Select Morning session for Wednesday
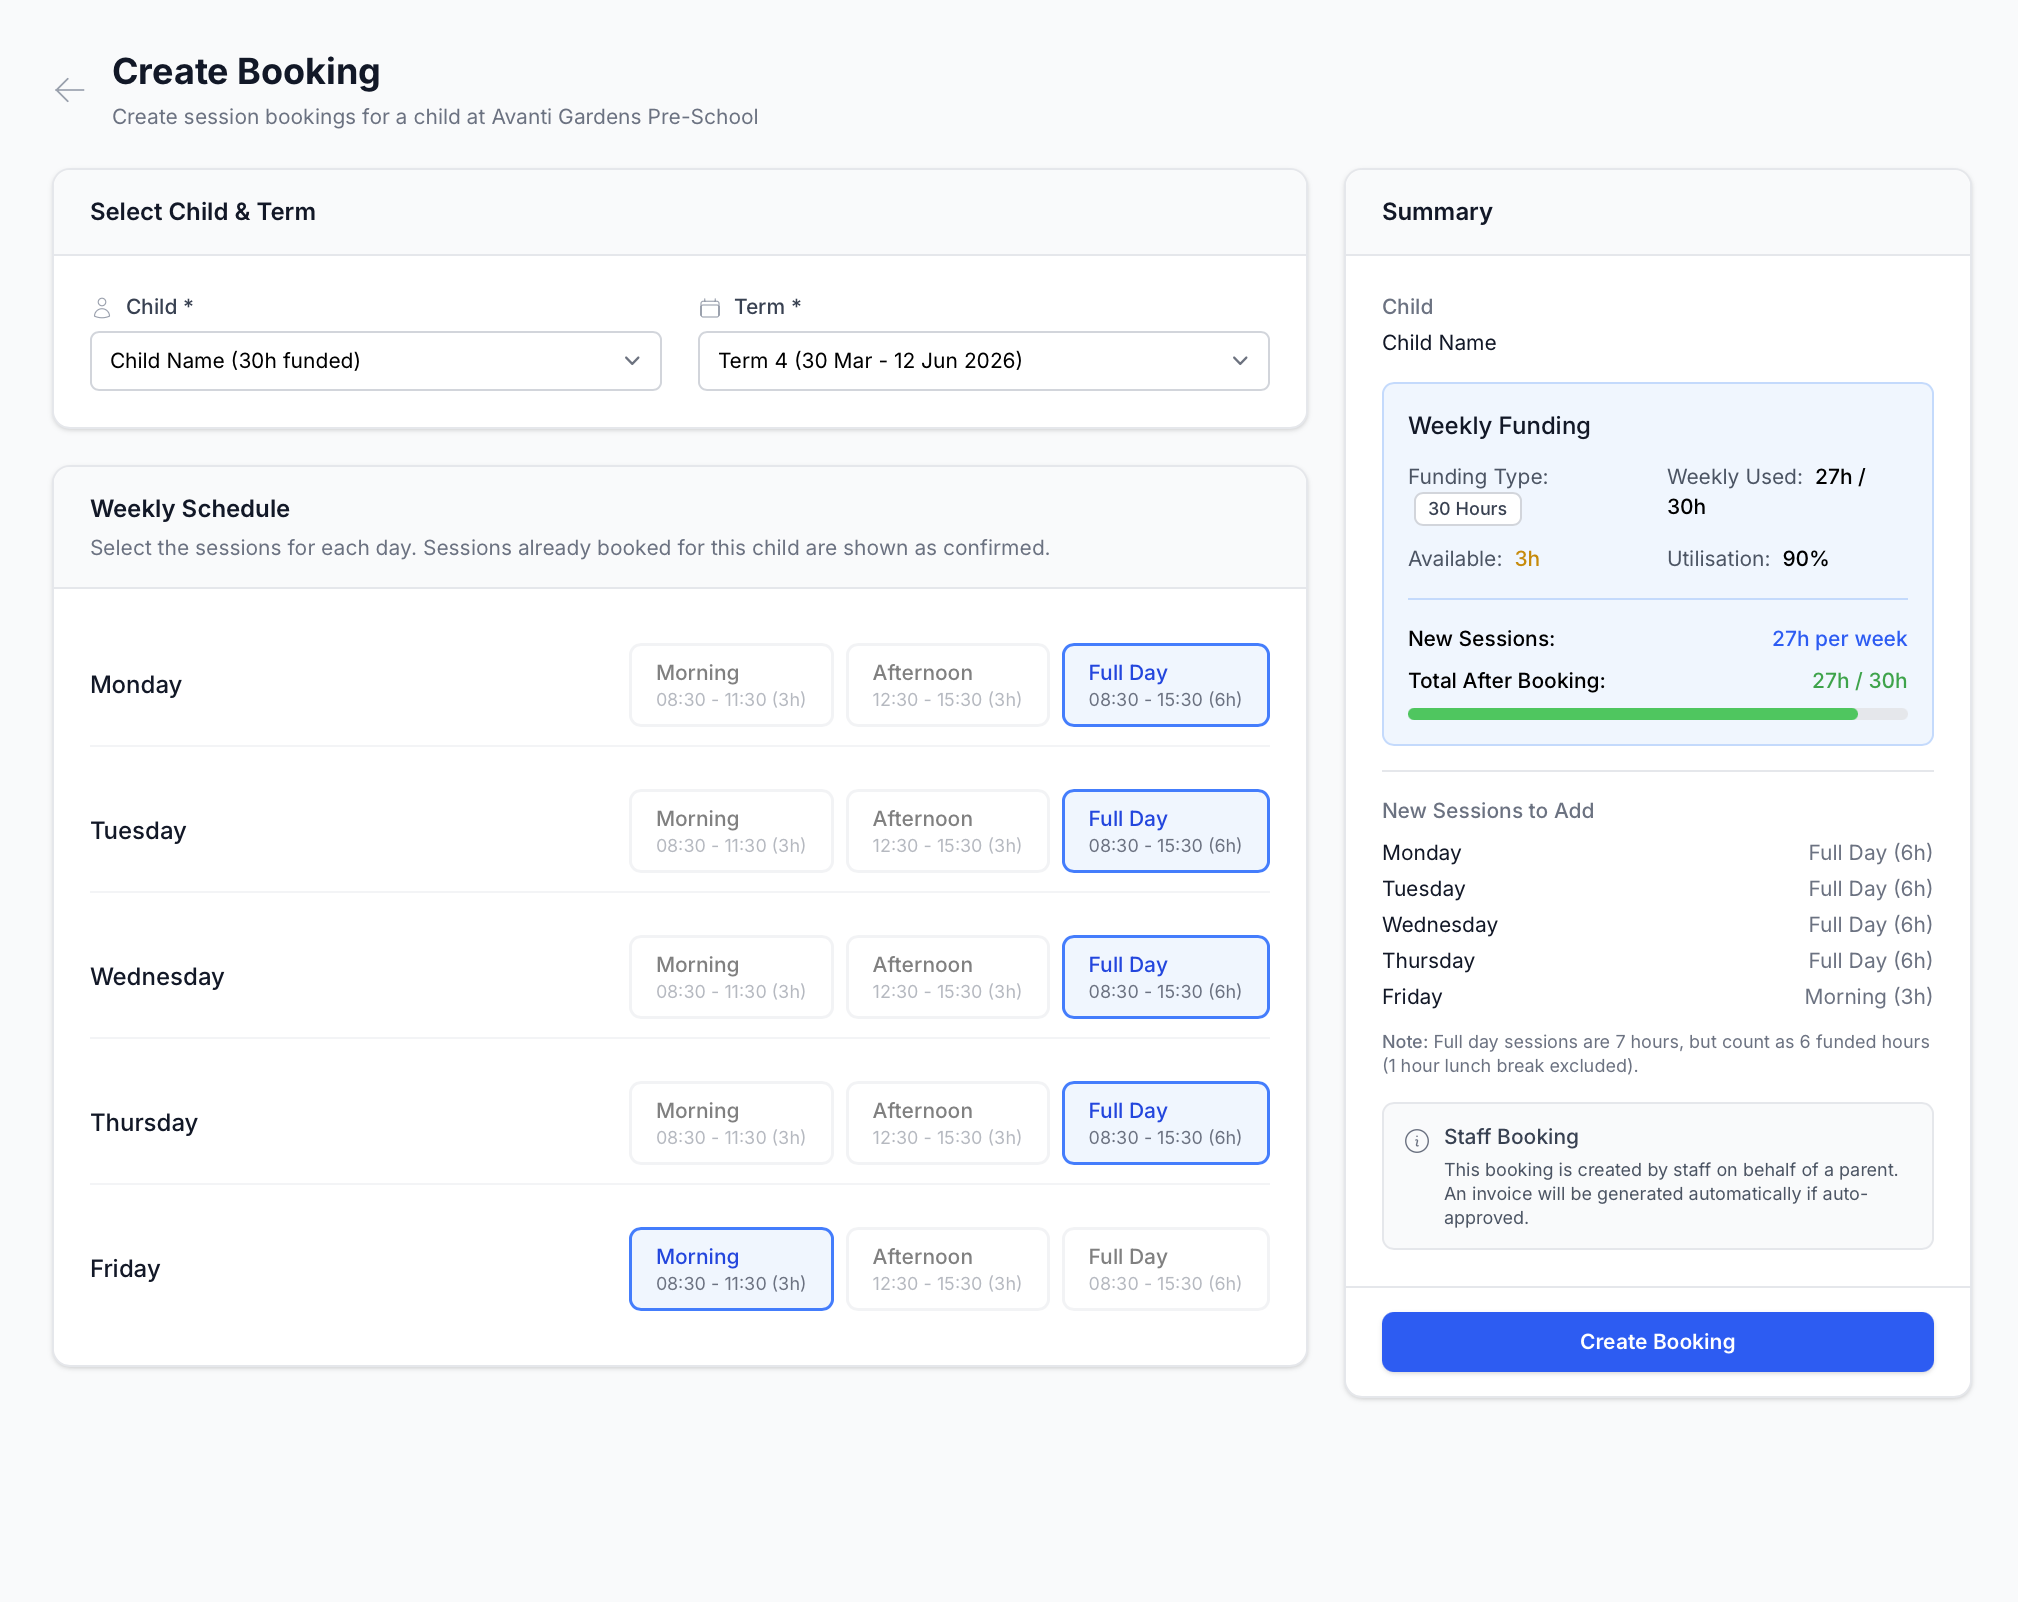This screenshot has height=1602, width=2018. pos(731,977)
